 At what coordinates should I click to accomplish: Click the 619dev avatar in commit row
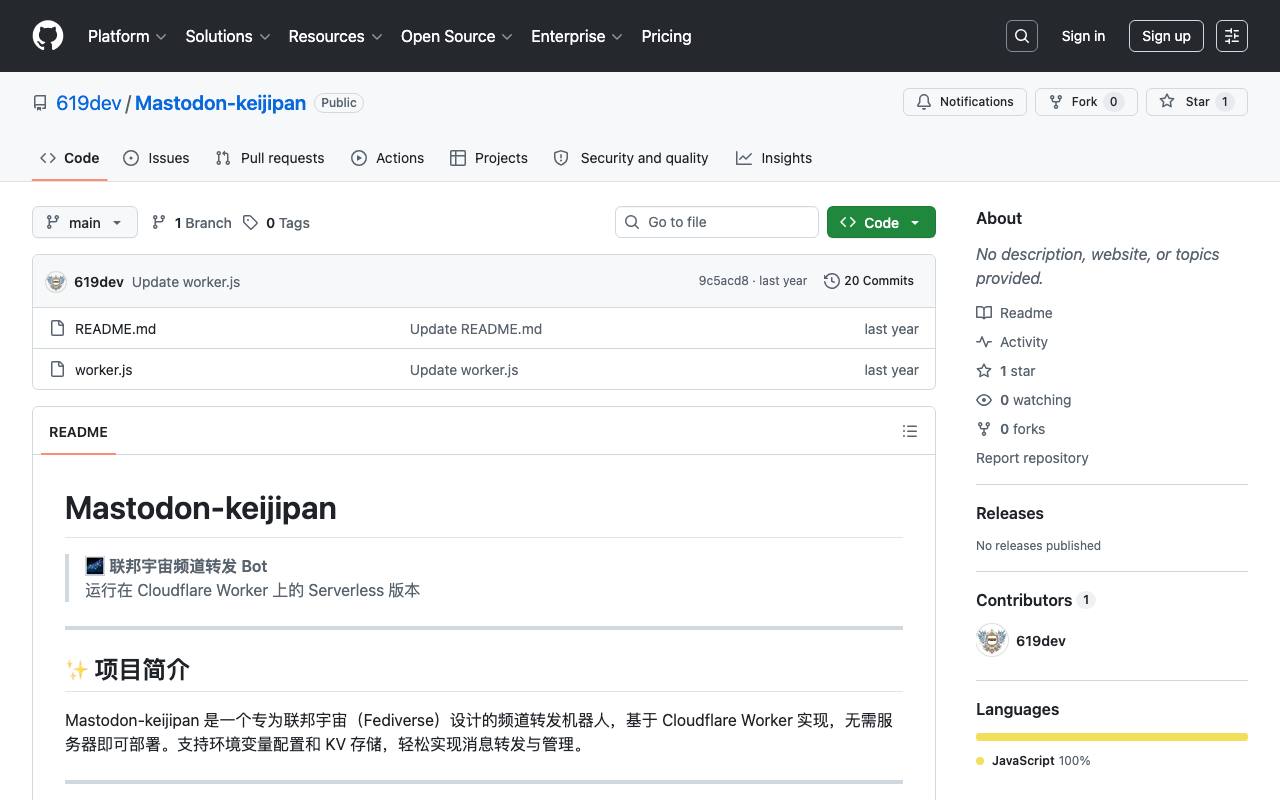coord(56,281)
